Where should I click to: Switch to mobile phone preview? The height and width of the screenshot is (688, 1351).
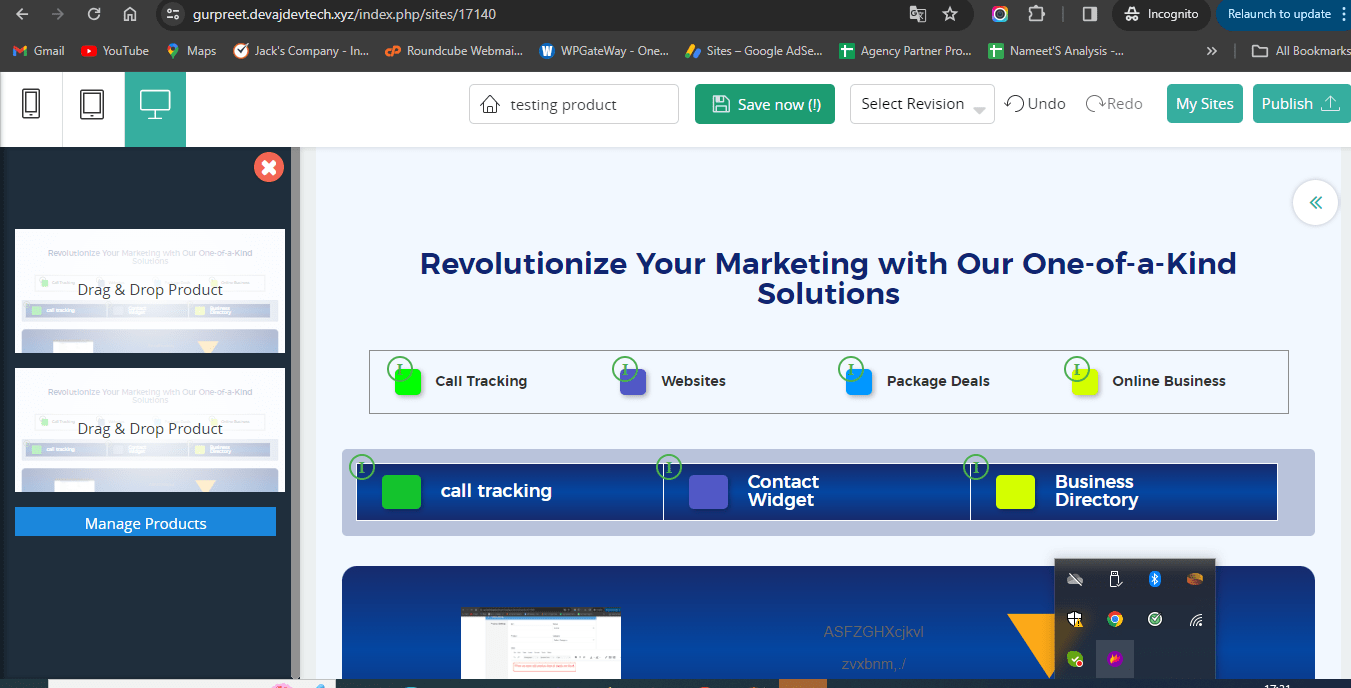pos(31,104)
